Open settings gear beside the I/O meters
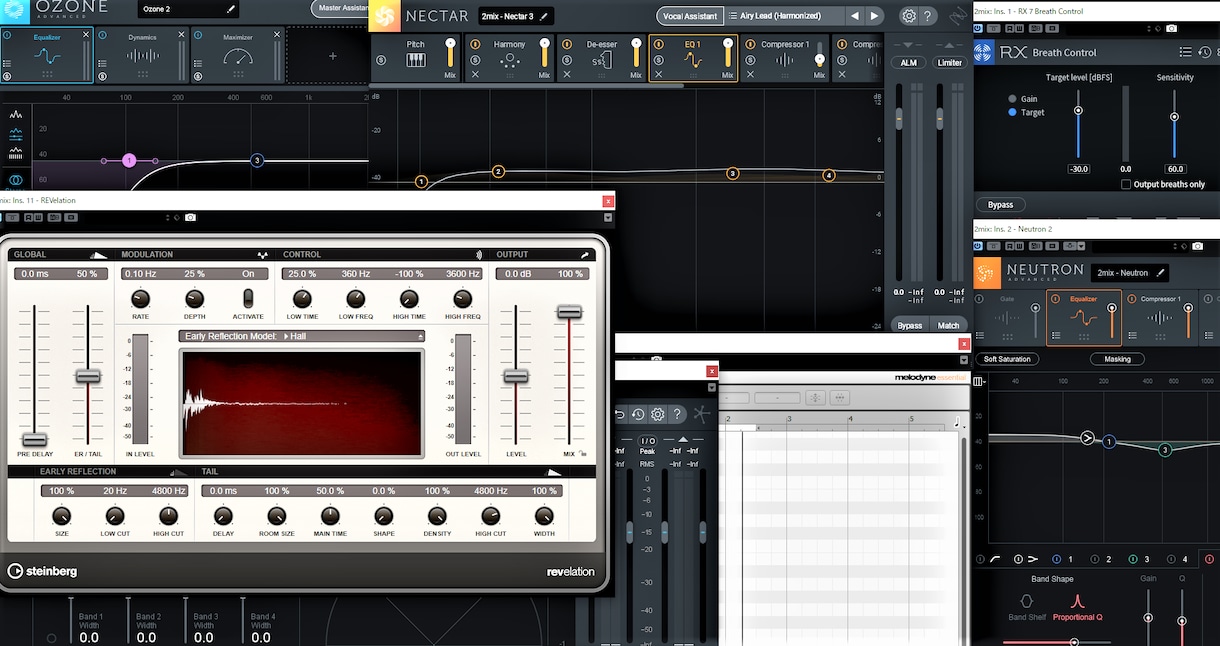Viewport: 1220px width, 646px height. [x=657, y=414]
